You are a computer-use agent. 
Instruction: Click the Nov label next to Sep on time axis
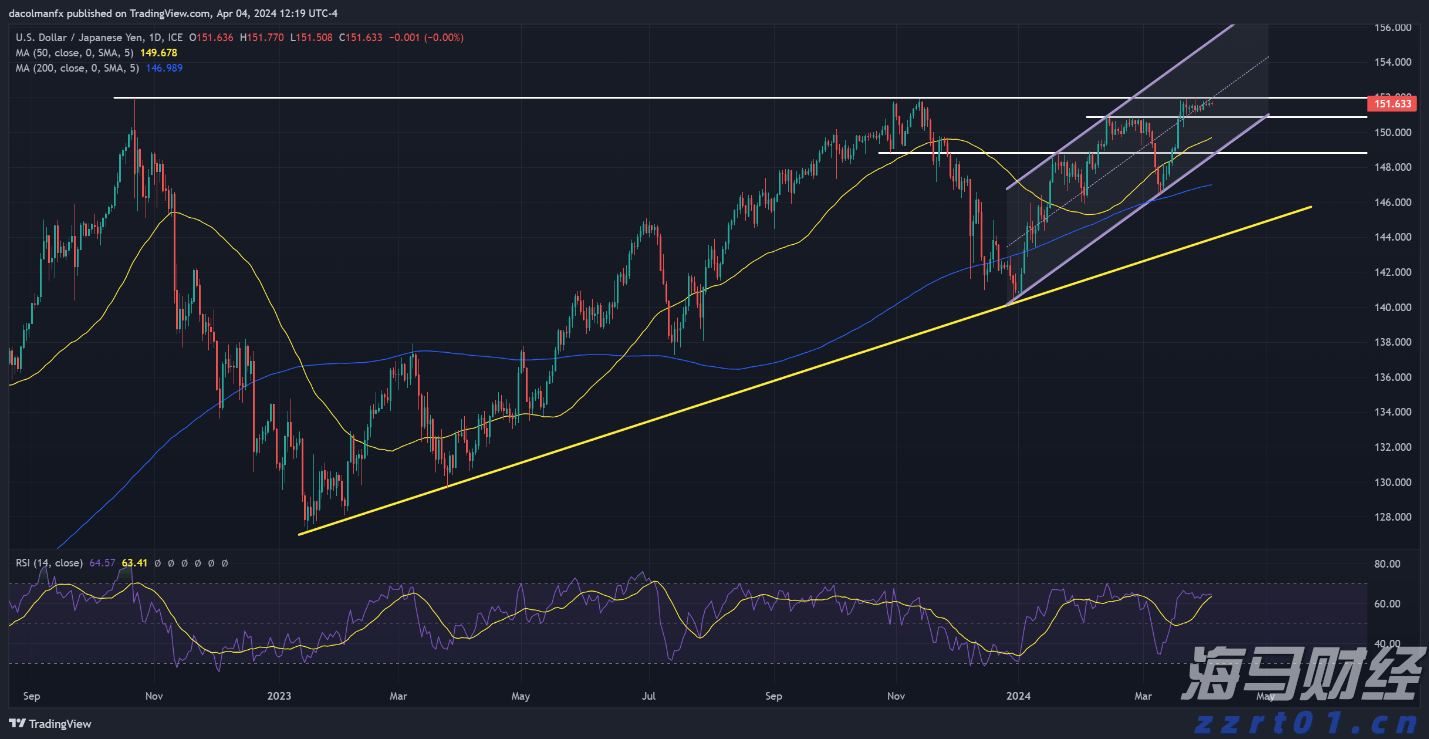click(x=153, y=694)
